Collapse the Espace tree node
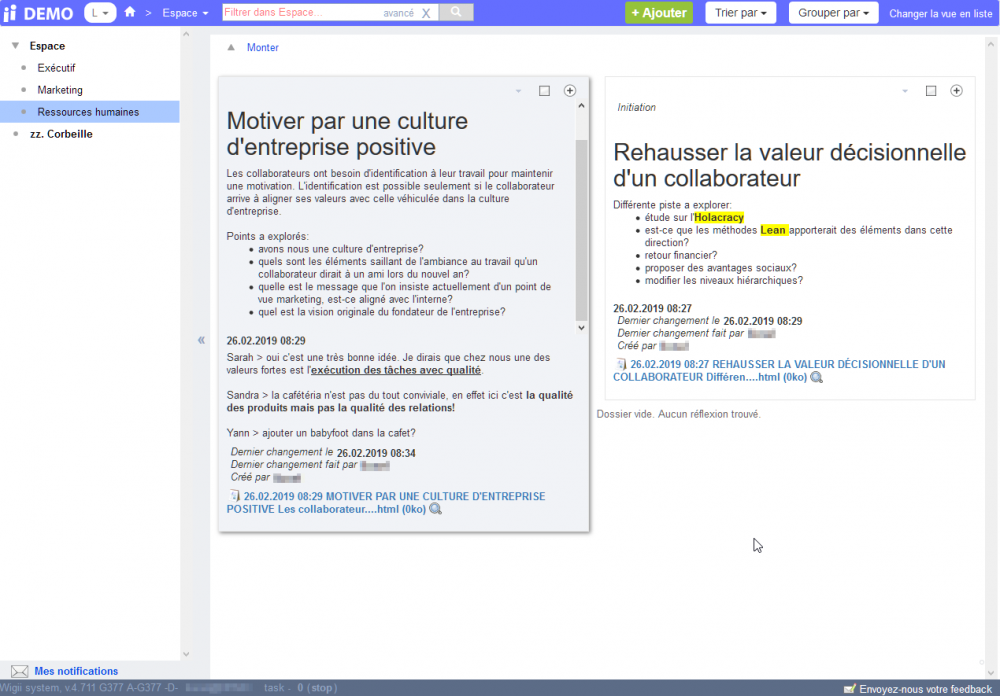1000x696 pixels. (15, 46)
